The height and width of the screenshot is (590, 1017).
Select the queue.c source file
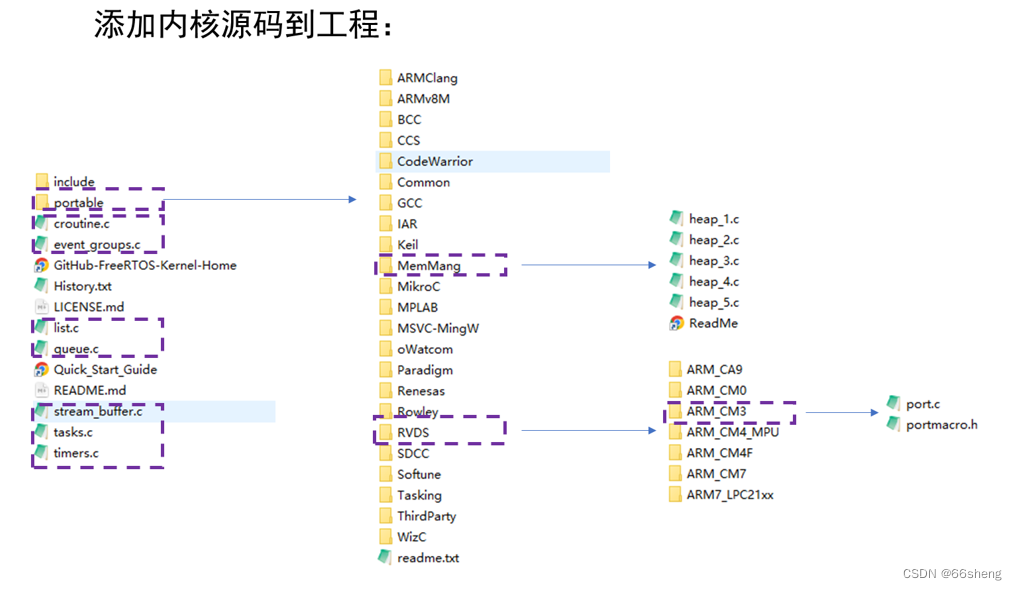click(x=75, y=348)
